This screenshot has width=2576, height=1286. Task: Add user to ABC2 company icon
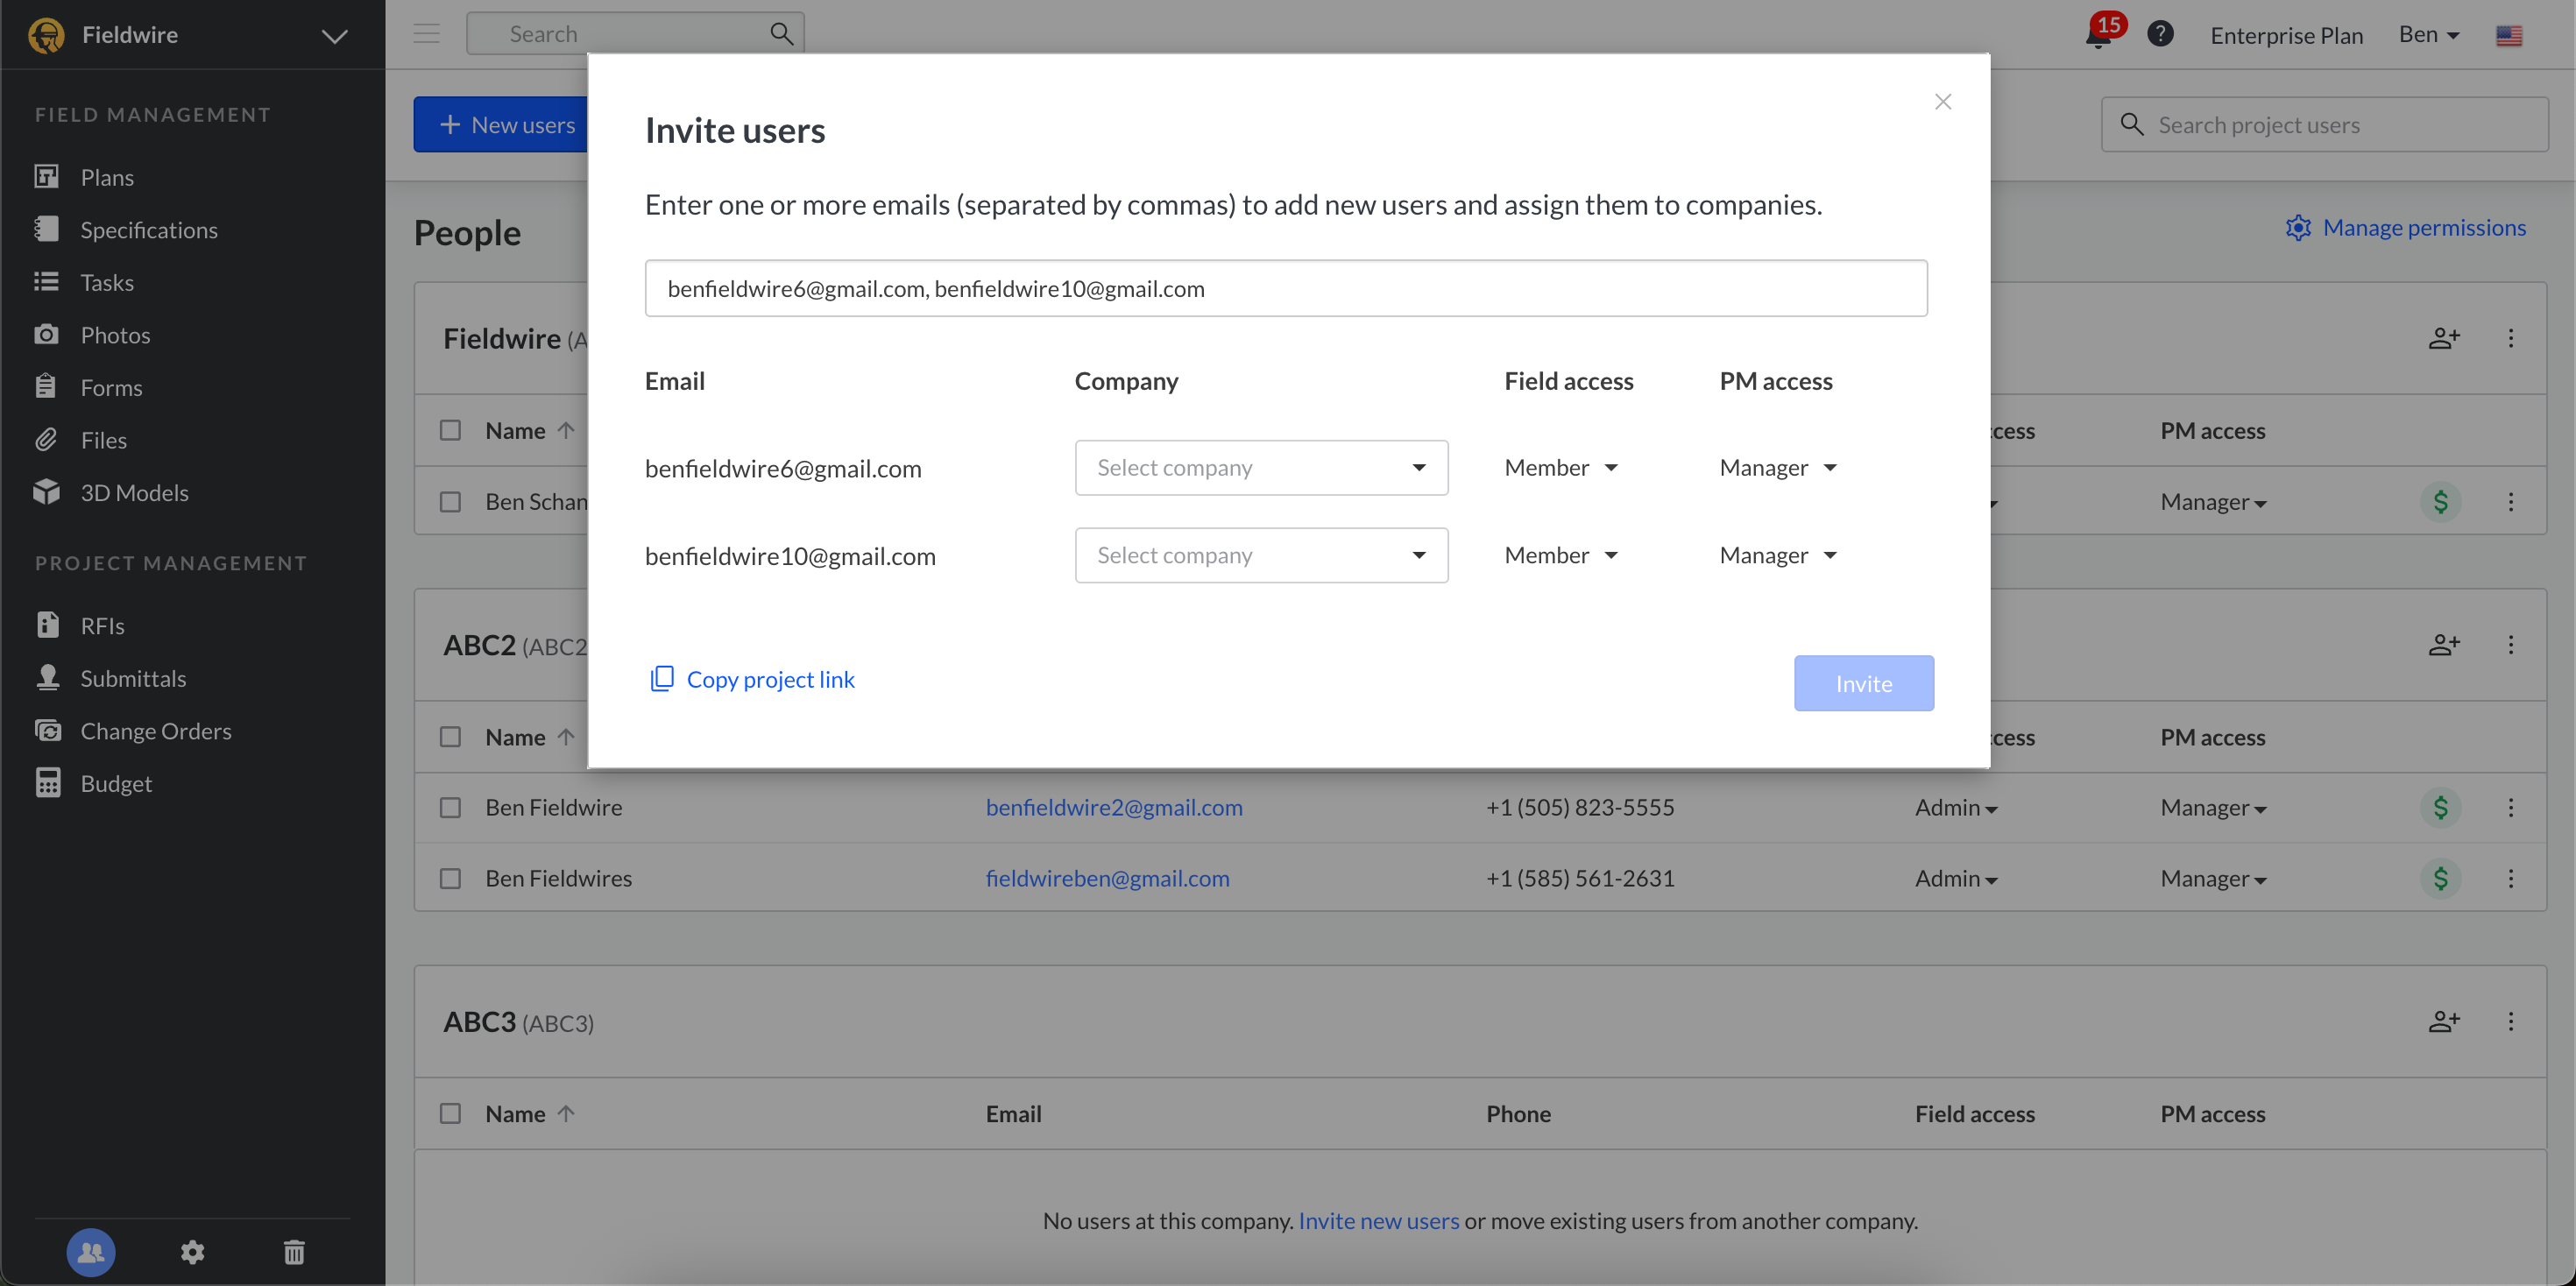tap(2444, 645)
